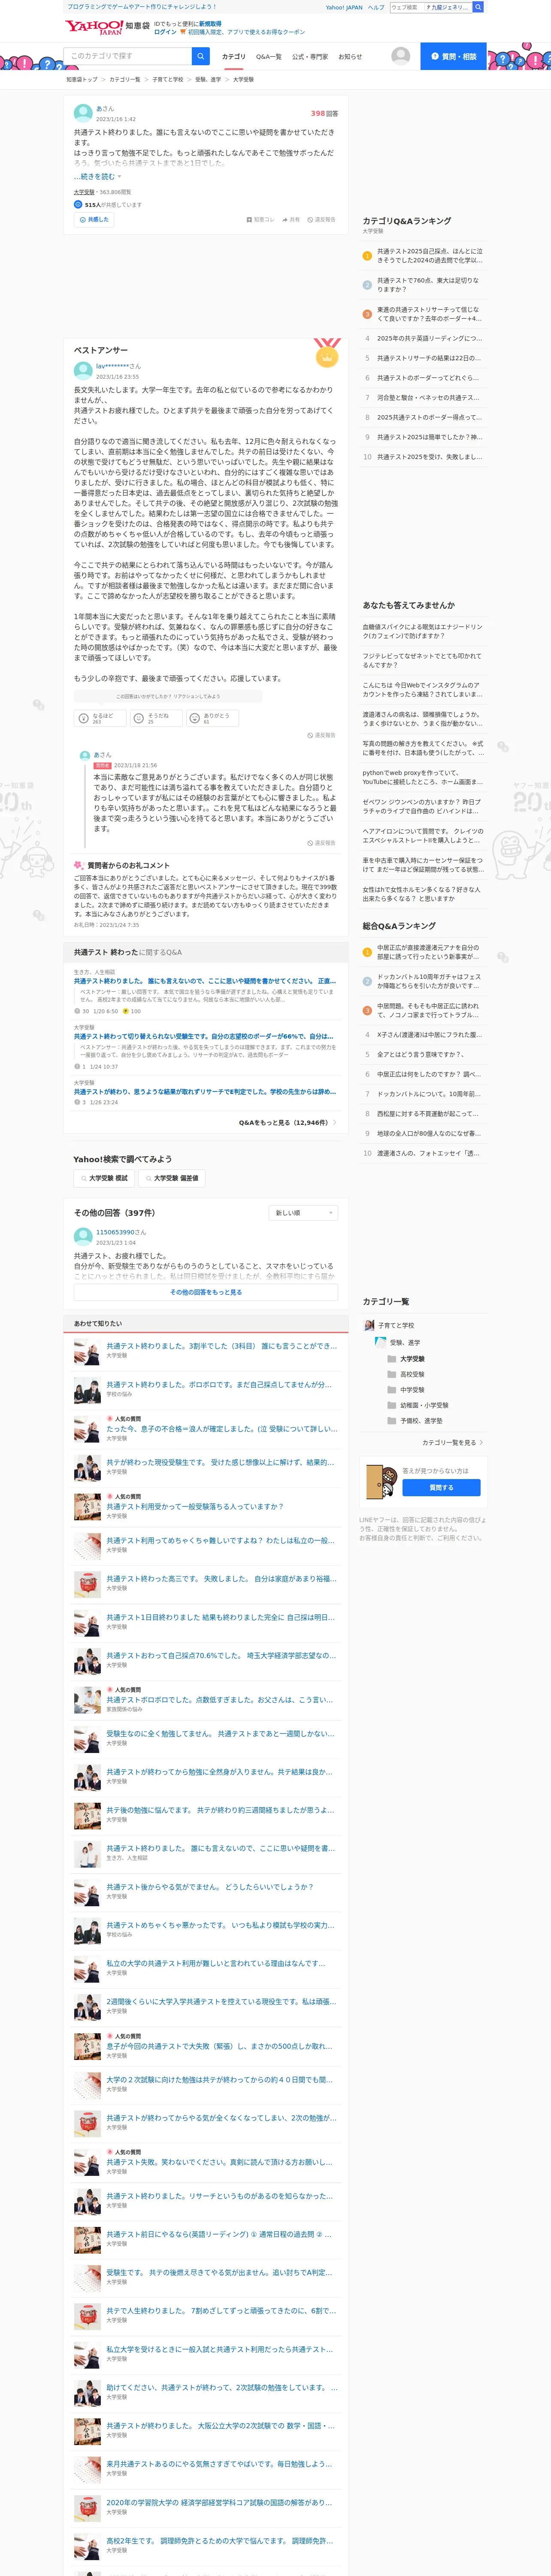Click the 共有 share icon
This screenshot has width=551, height=2576.
pos(291,219)
